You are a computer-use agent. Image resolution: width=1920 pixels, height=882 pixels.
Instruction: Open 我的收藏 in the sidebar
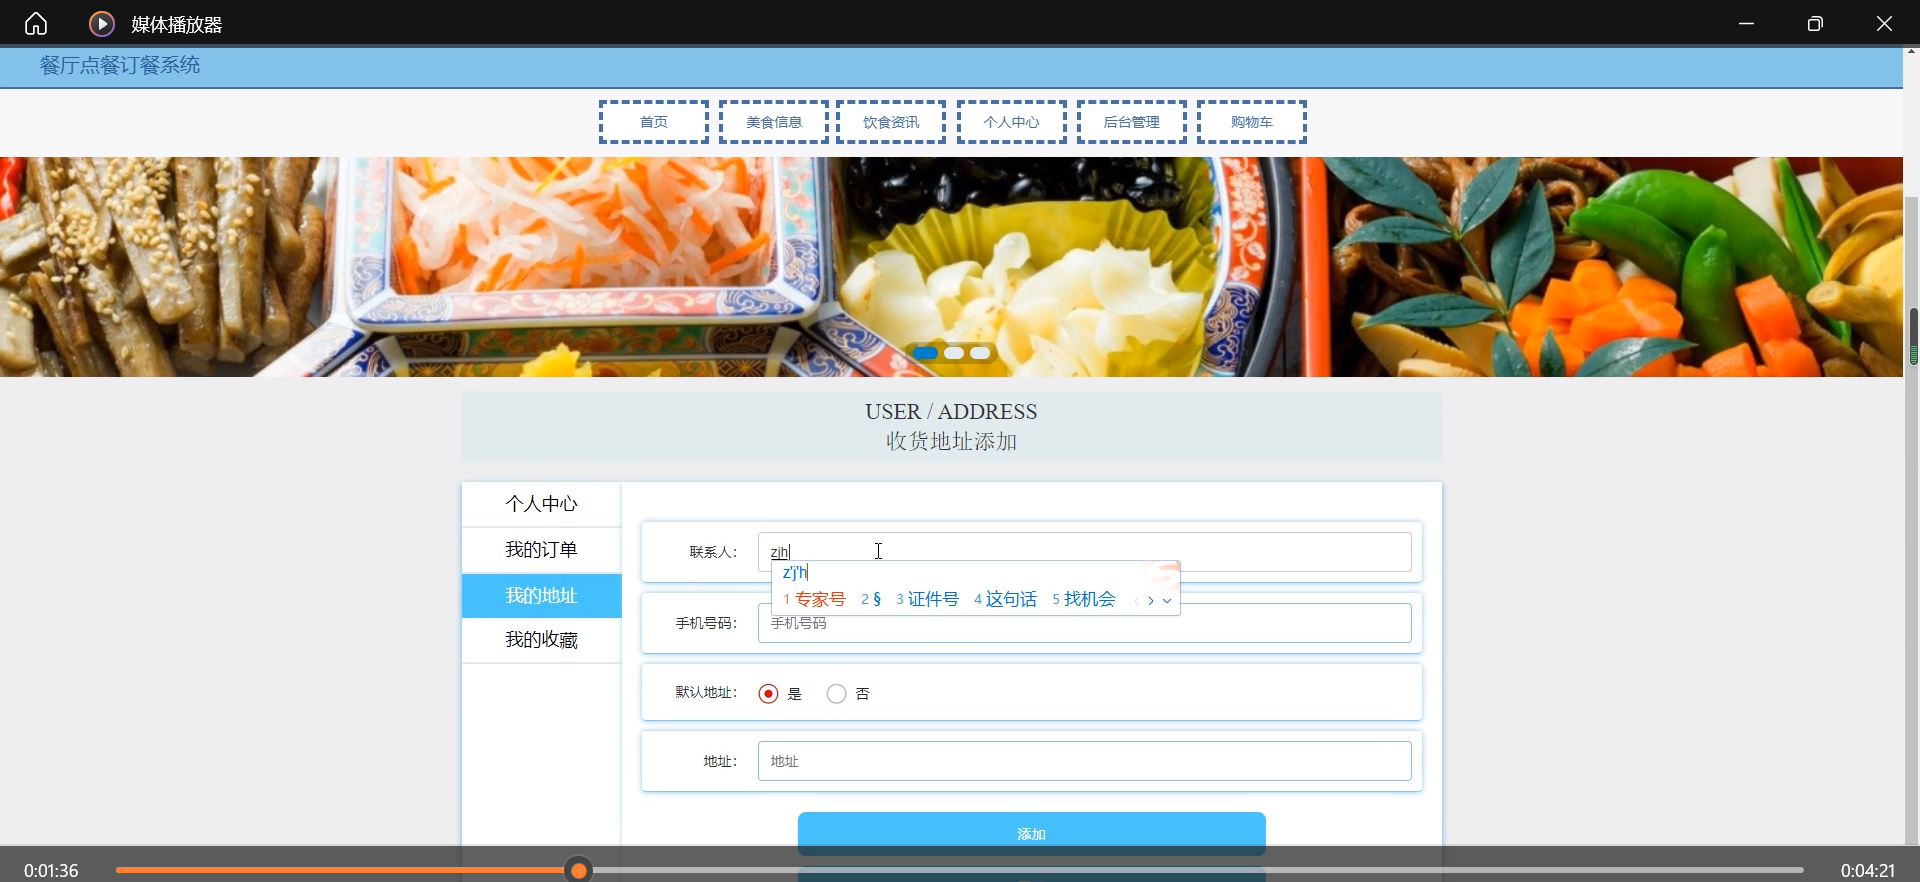(541, 640)
